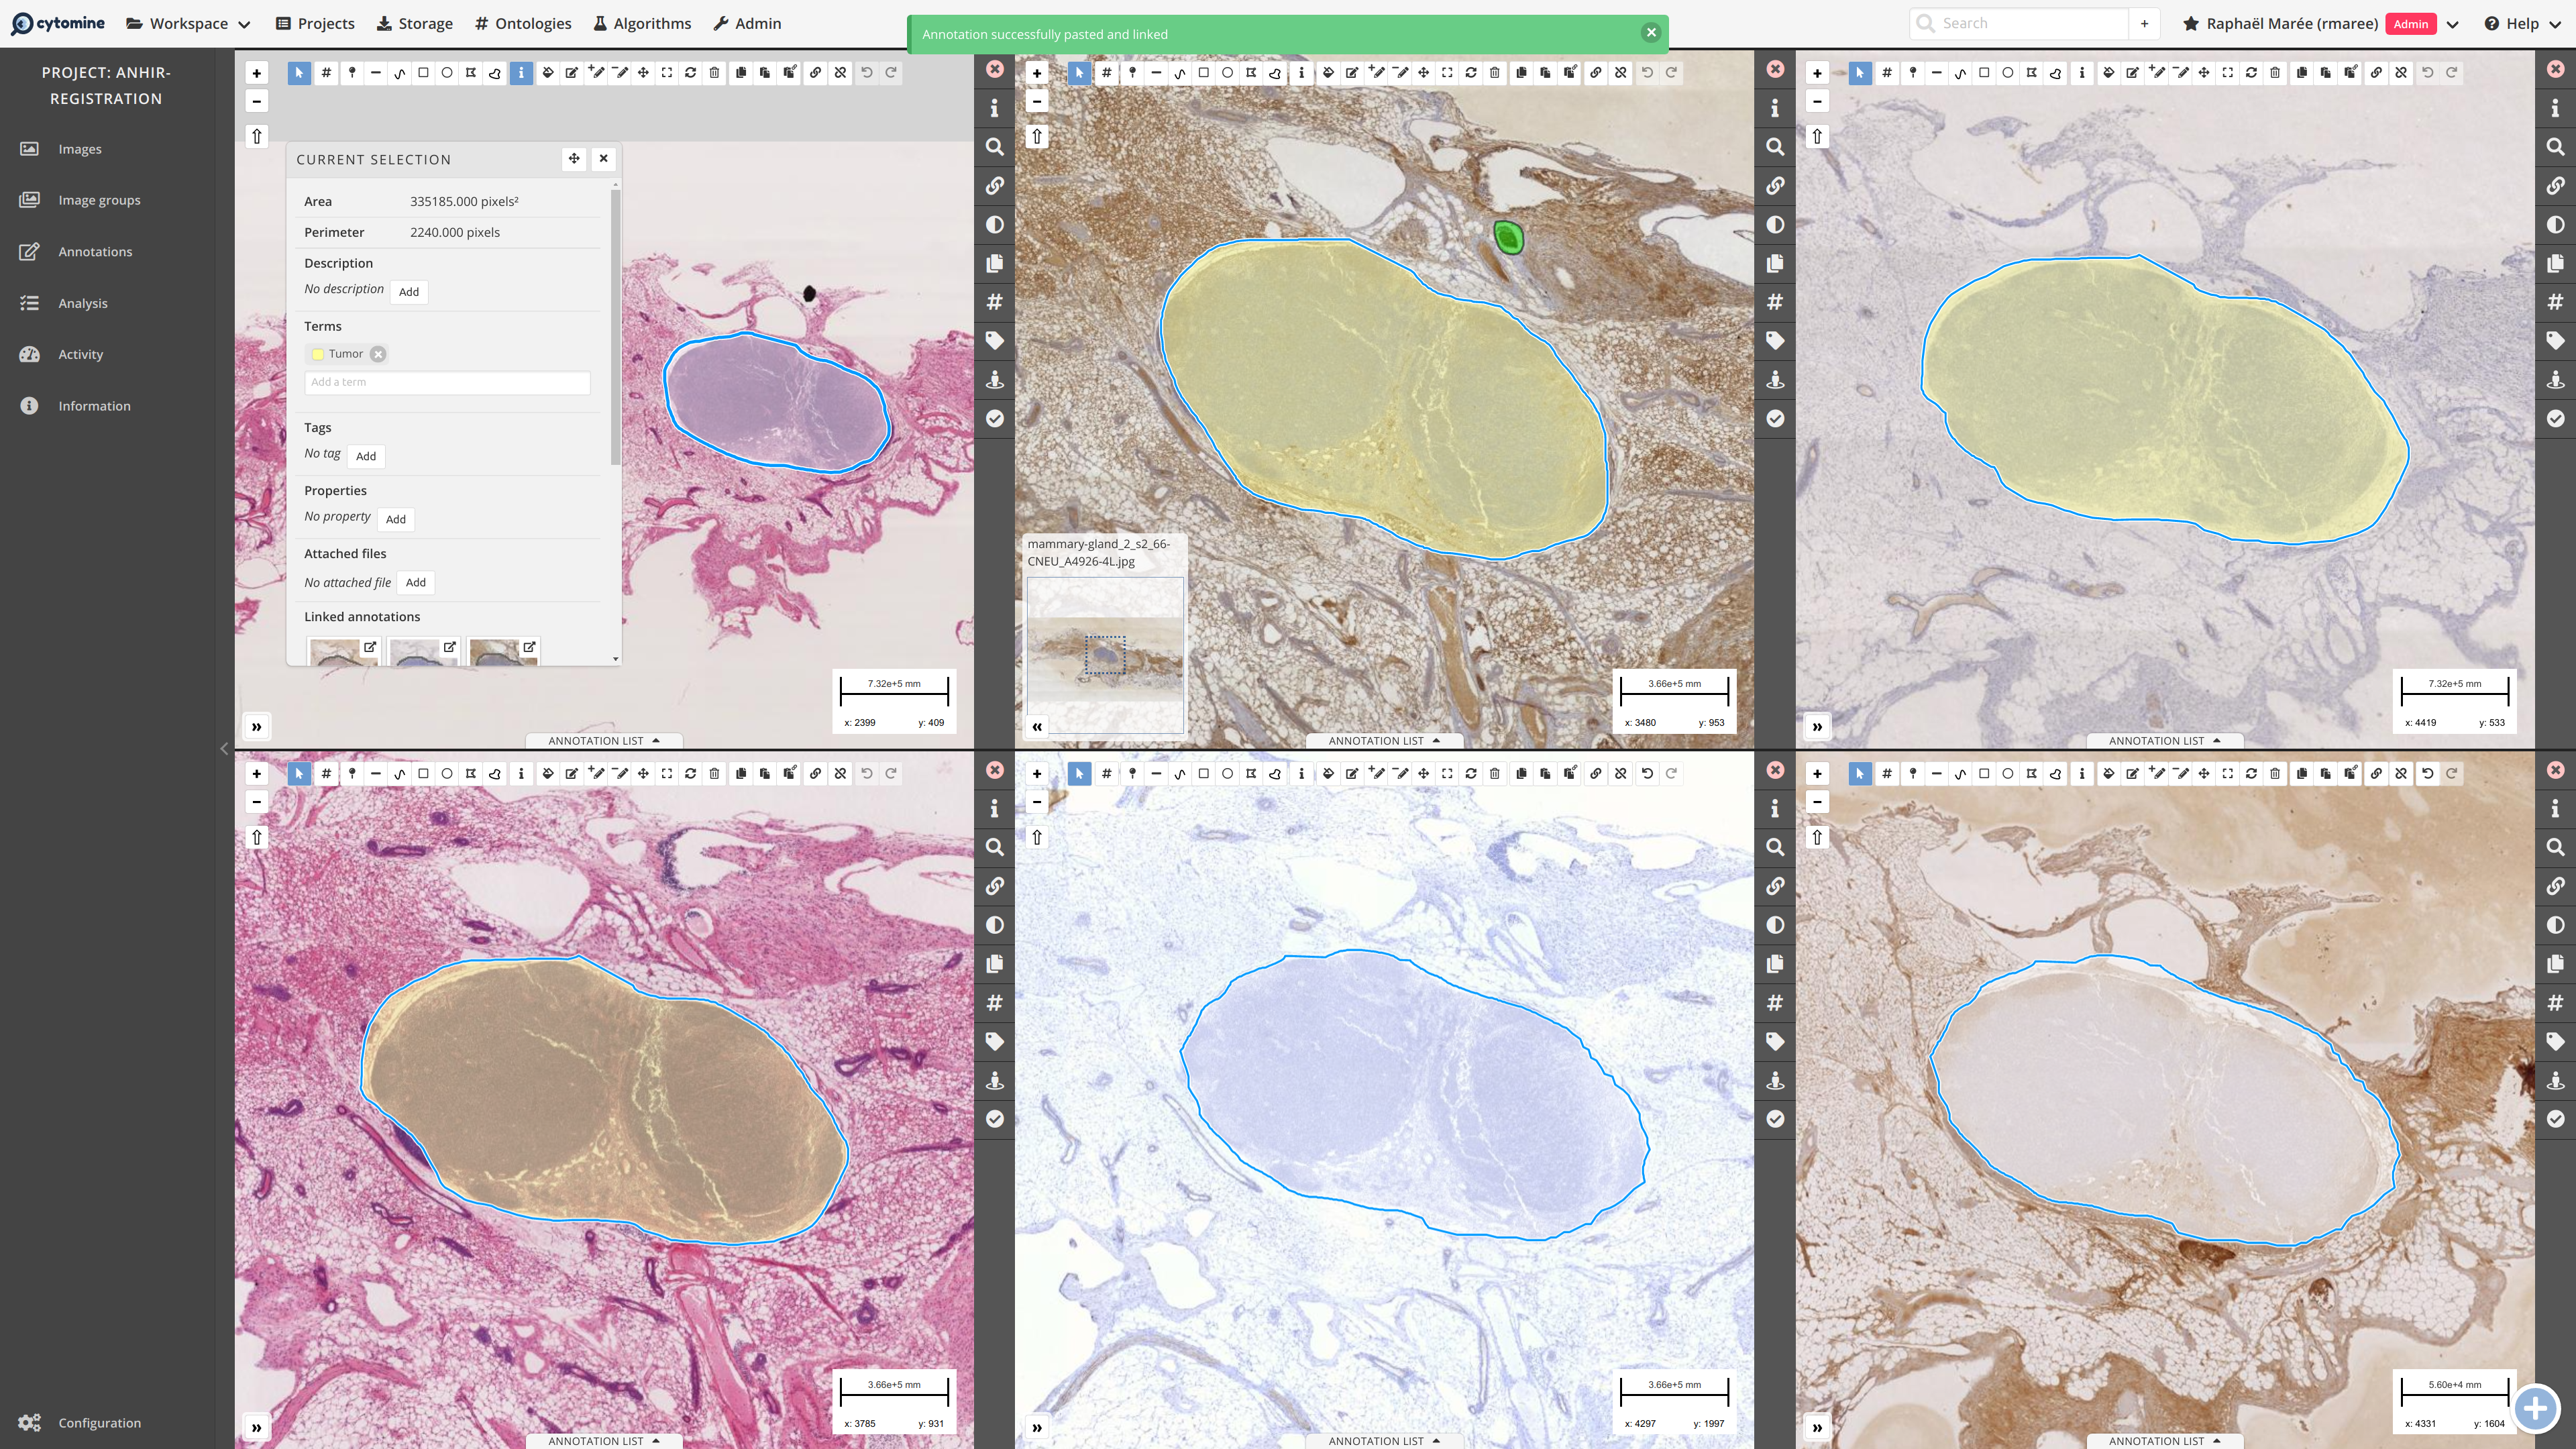Go to the Analysis sidebar page
This screenshot has height=1449, width=2576.
pos(82,303)
